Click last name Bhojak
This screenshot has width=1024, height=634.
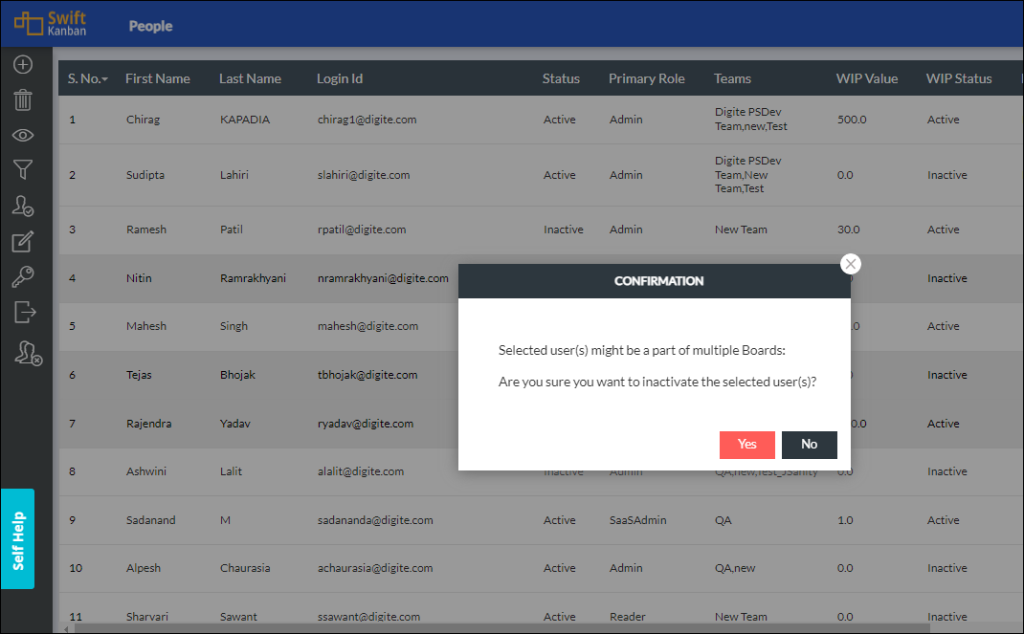tap(238, 375)
